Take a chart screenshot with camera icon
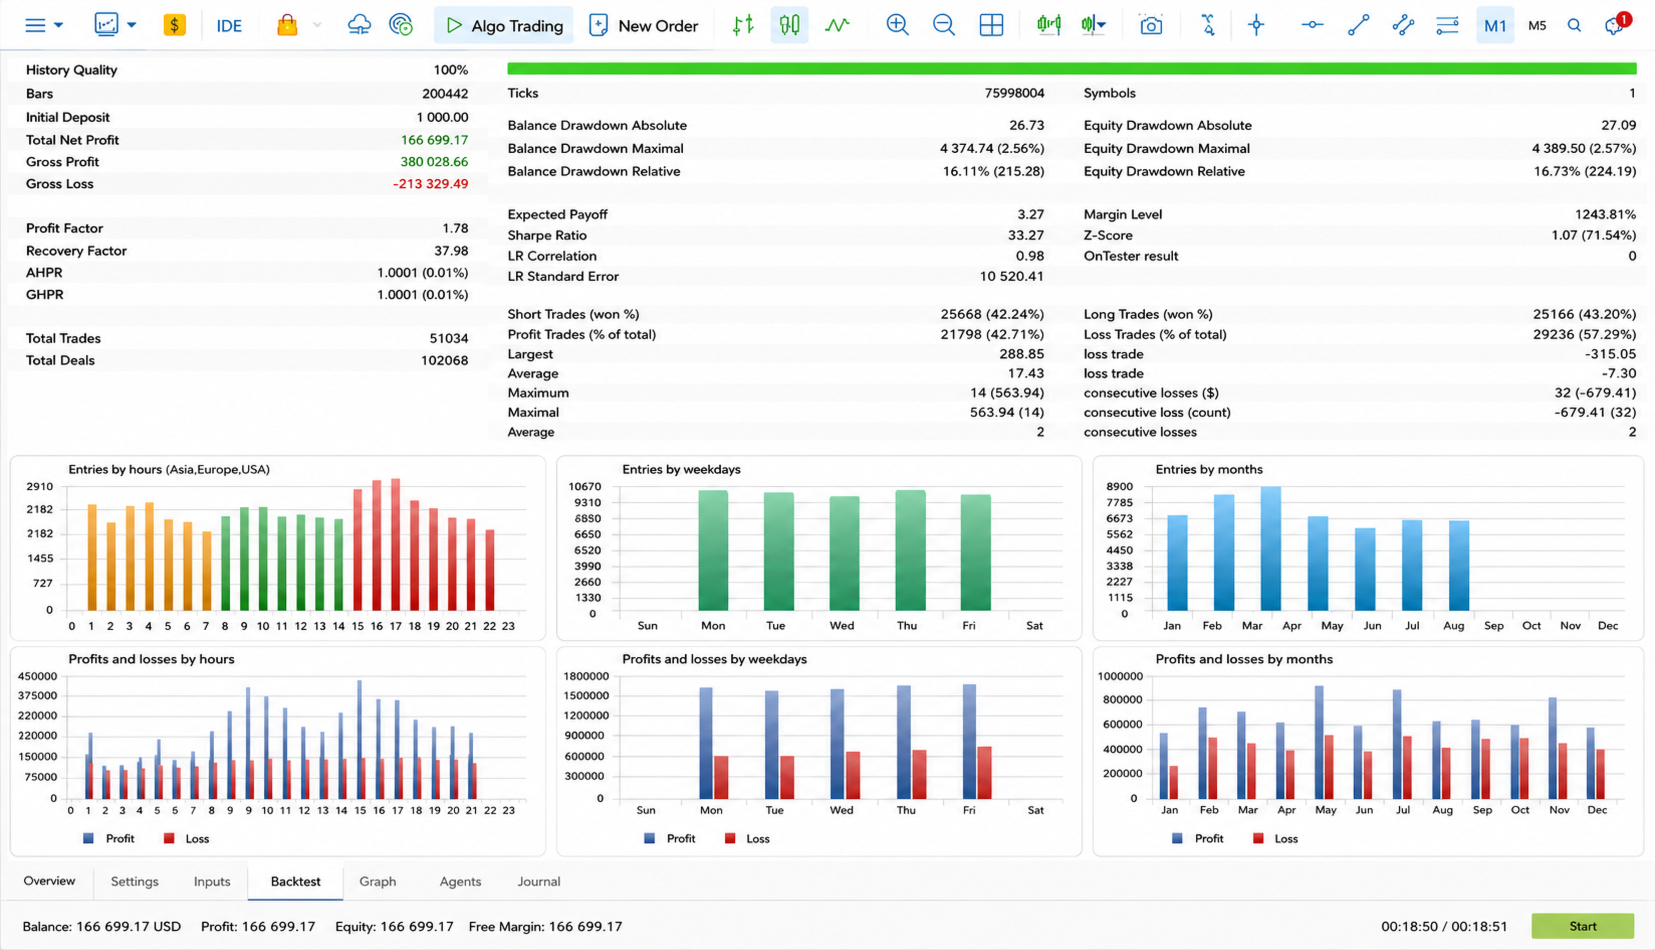The width and height of the screenshot is (1655, 950). [1151, 25]
